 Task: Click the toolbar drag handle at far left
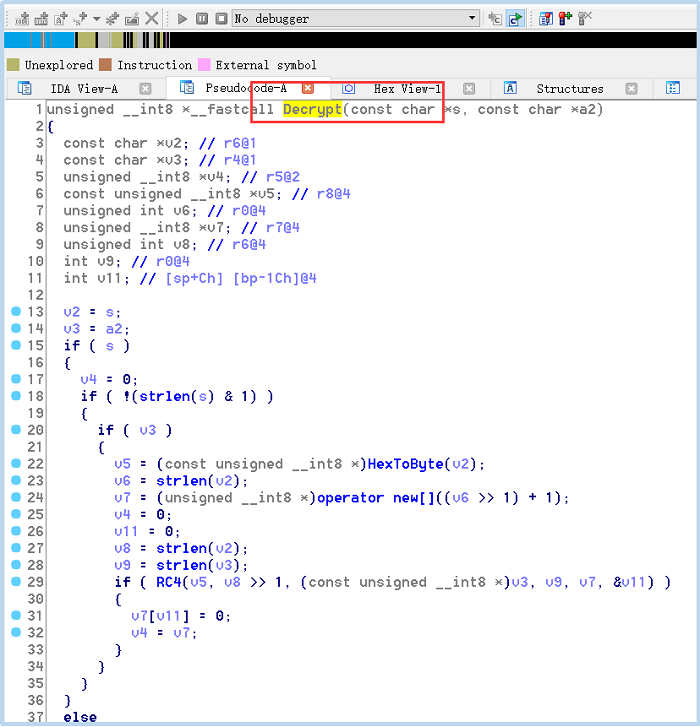coord(7,19)
